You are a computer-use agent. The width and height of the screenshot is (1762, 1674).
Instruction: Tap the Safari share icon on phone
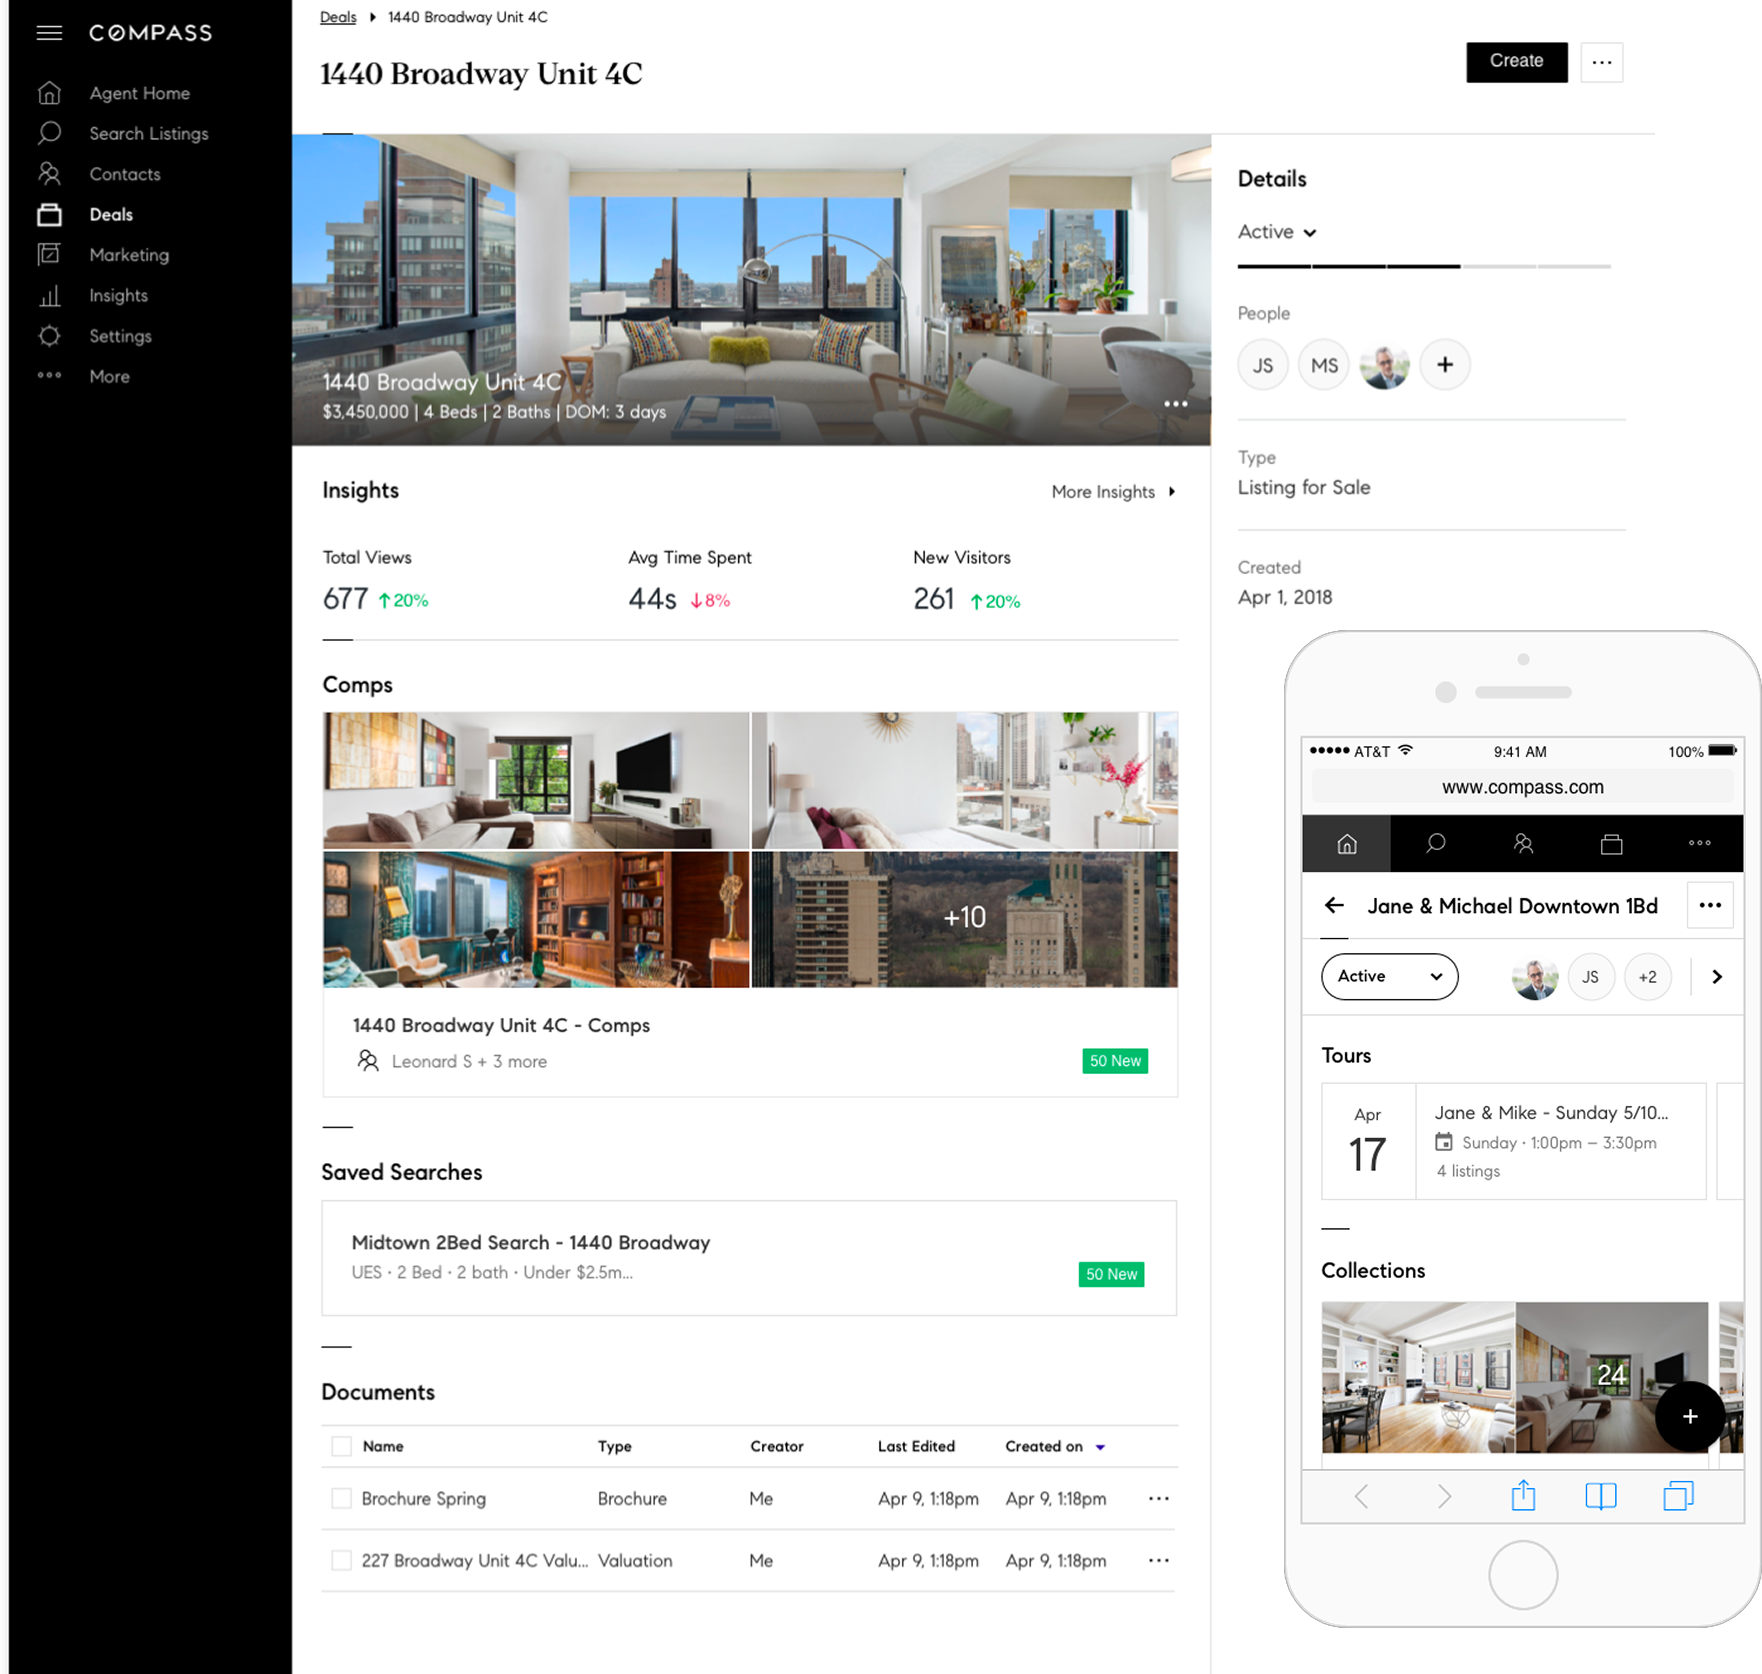click(x=1523, y=1495)
